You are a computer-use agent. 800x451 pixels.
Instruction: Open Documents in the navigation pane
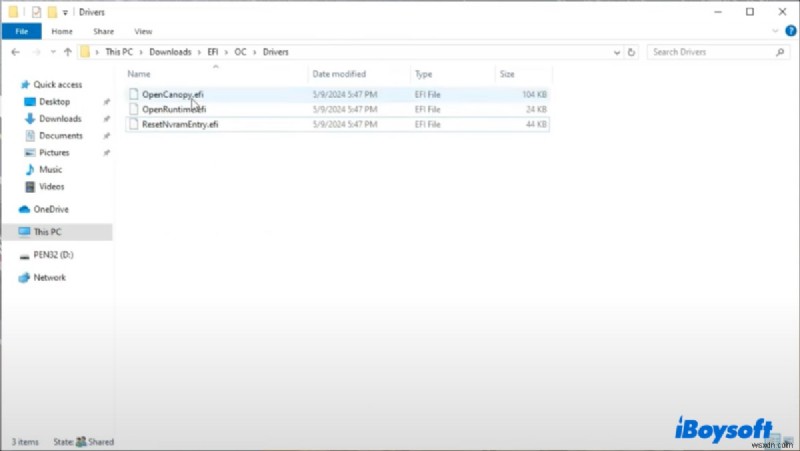pos(61,136)
